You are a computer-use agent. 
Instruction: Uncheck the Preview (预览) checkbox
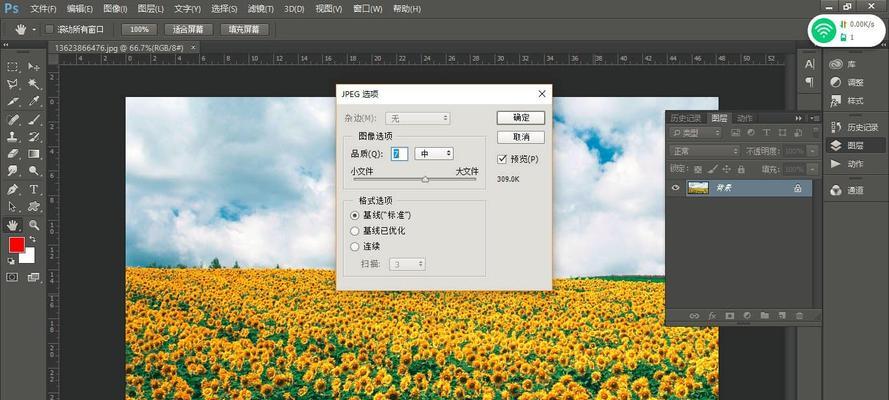(x=501, y=159)
